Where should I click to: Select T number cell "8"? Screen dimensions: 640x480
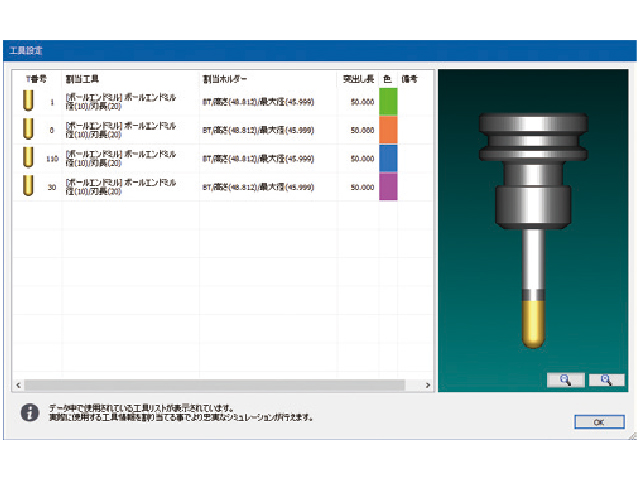coord(52,130)
